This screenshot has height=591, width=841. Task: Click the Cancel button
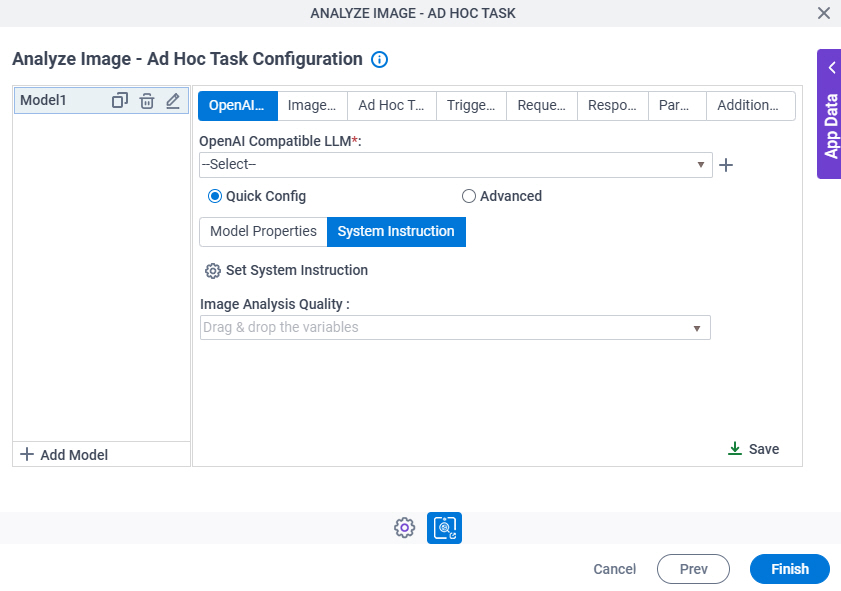(x=615, y=569)
